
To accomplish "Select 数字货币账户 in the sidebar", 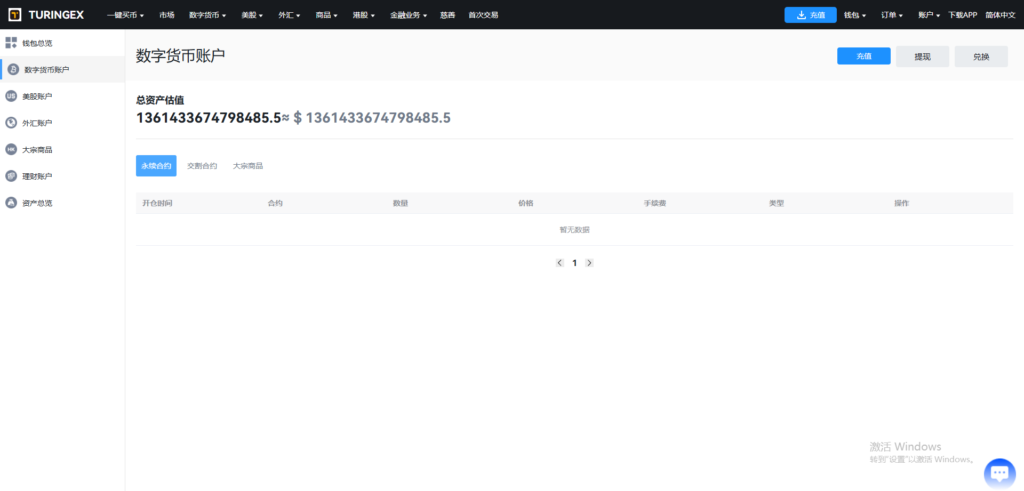I will click(62, 70).
